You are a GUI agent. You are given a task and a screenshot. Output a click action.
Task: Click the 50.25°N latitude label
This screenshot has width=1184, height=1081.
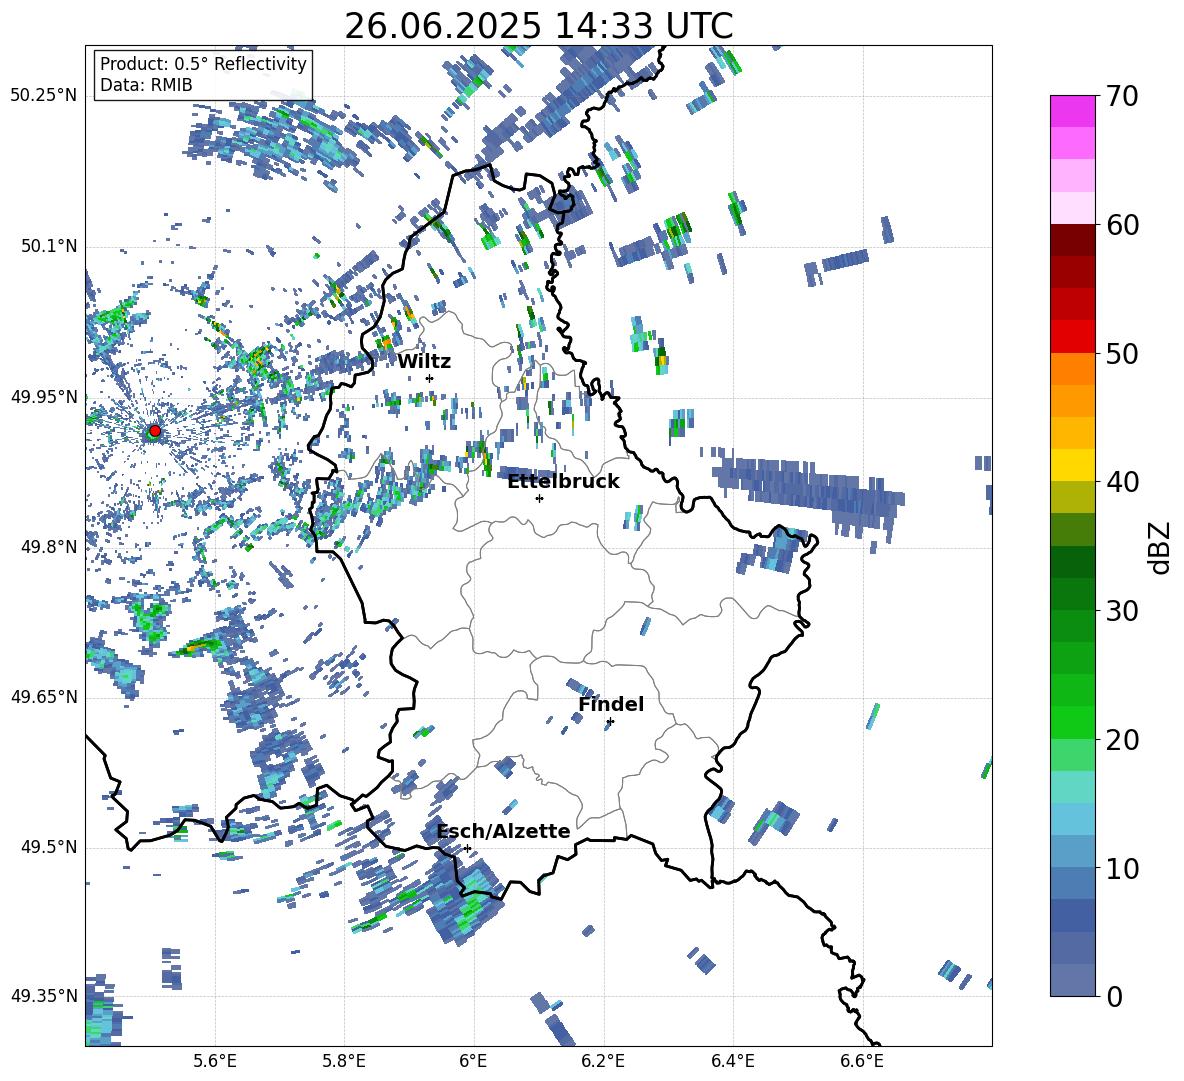click(x=44, y=96)
